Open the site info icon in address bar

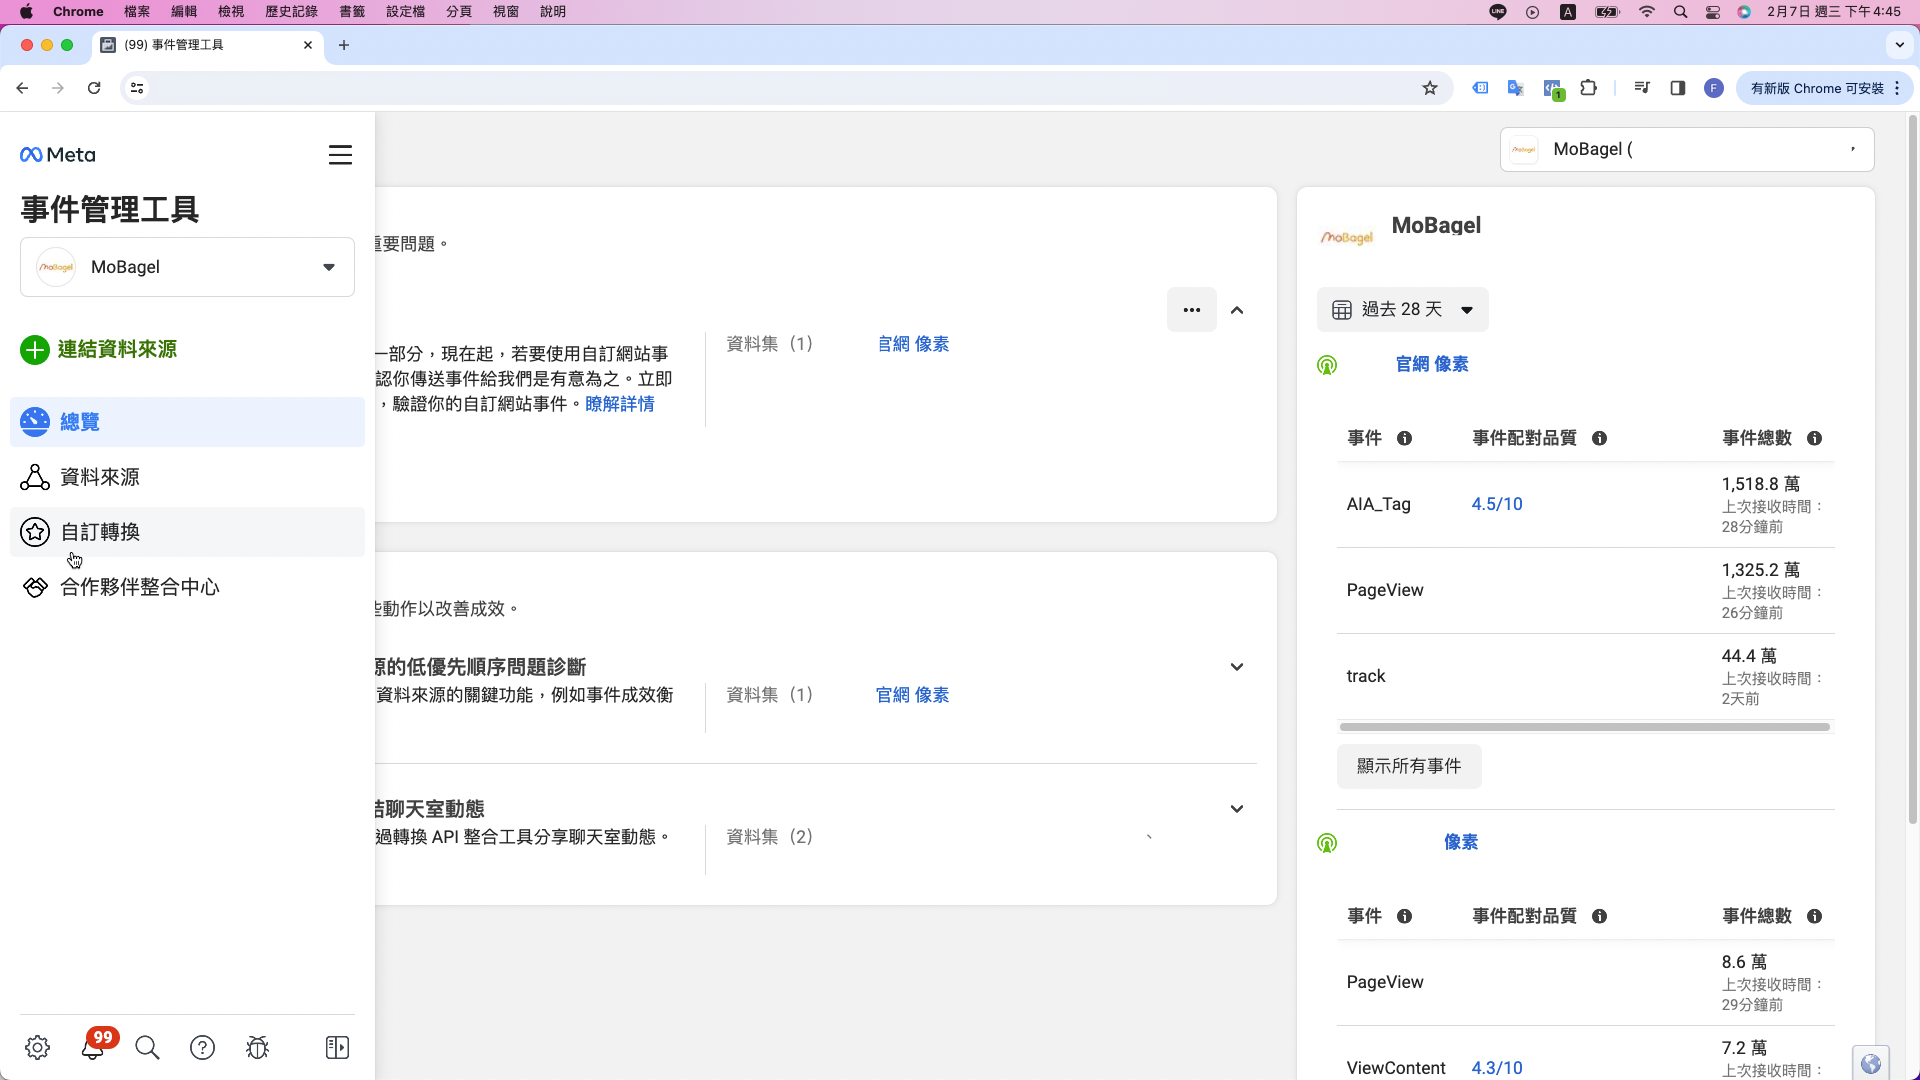coord(137,88)
